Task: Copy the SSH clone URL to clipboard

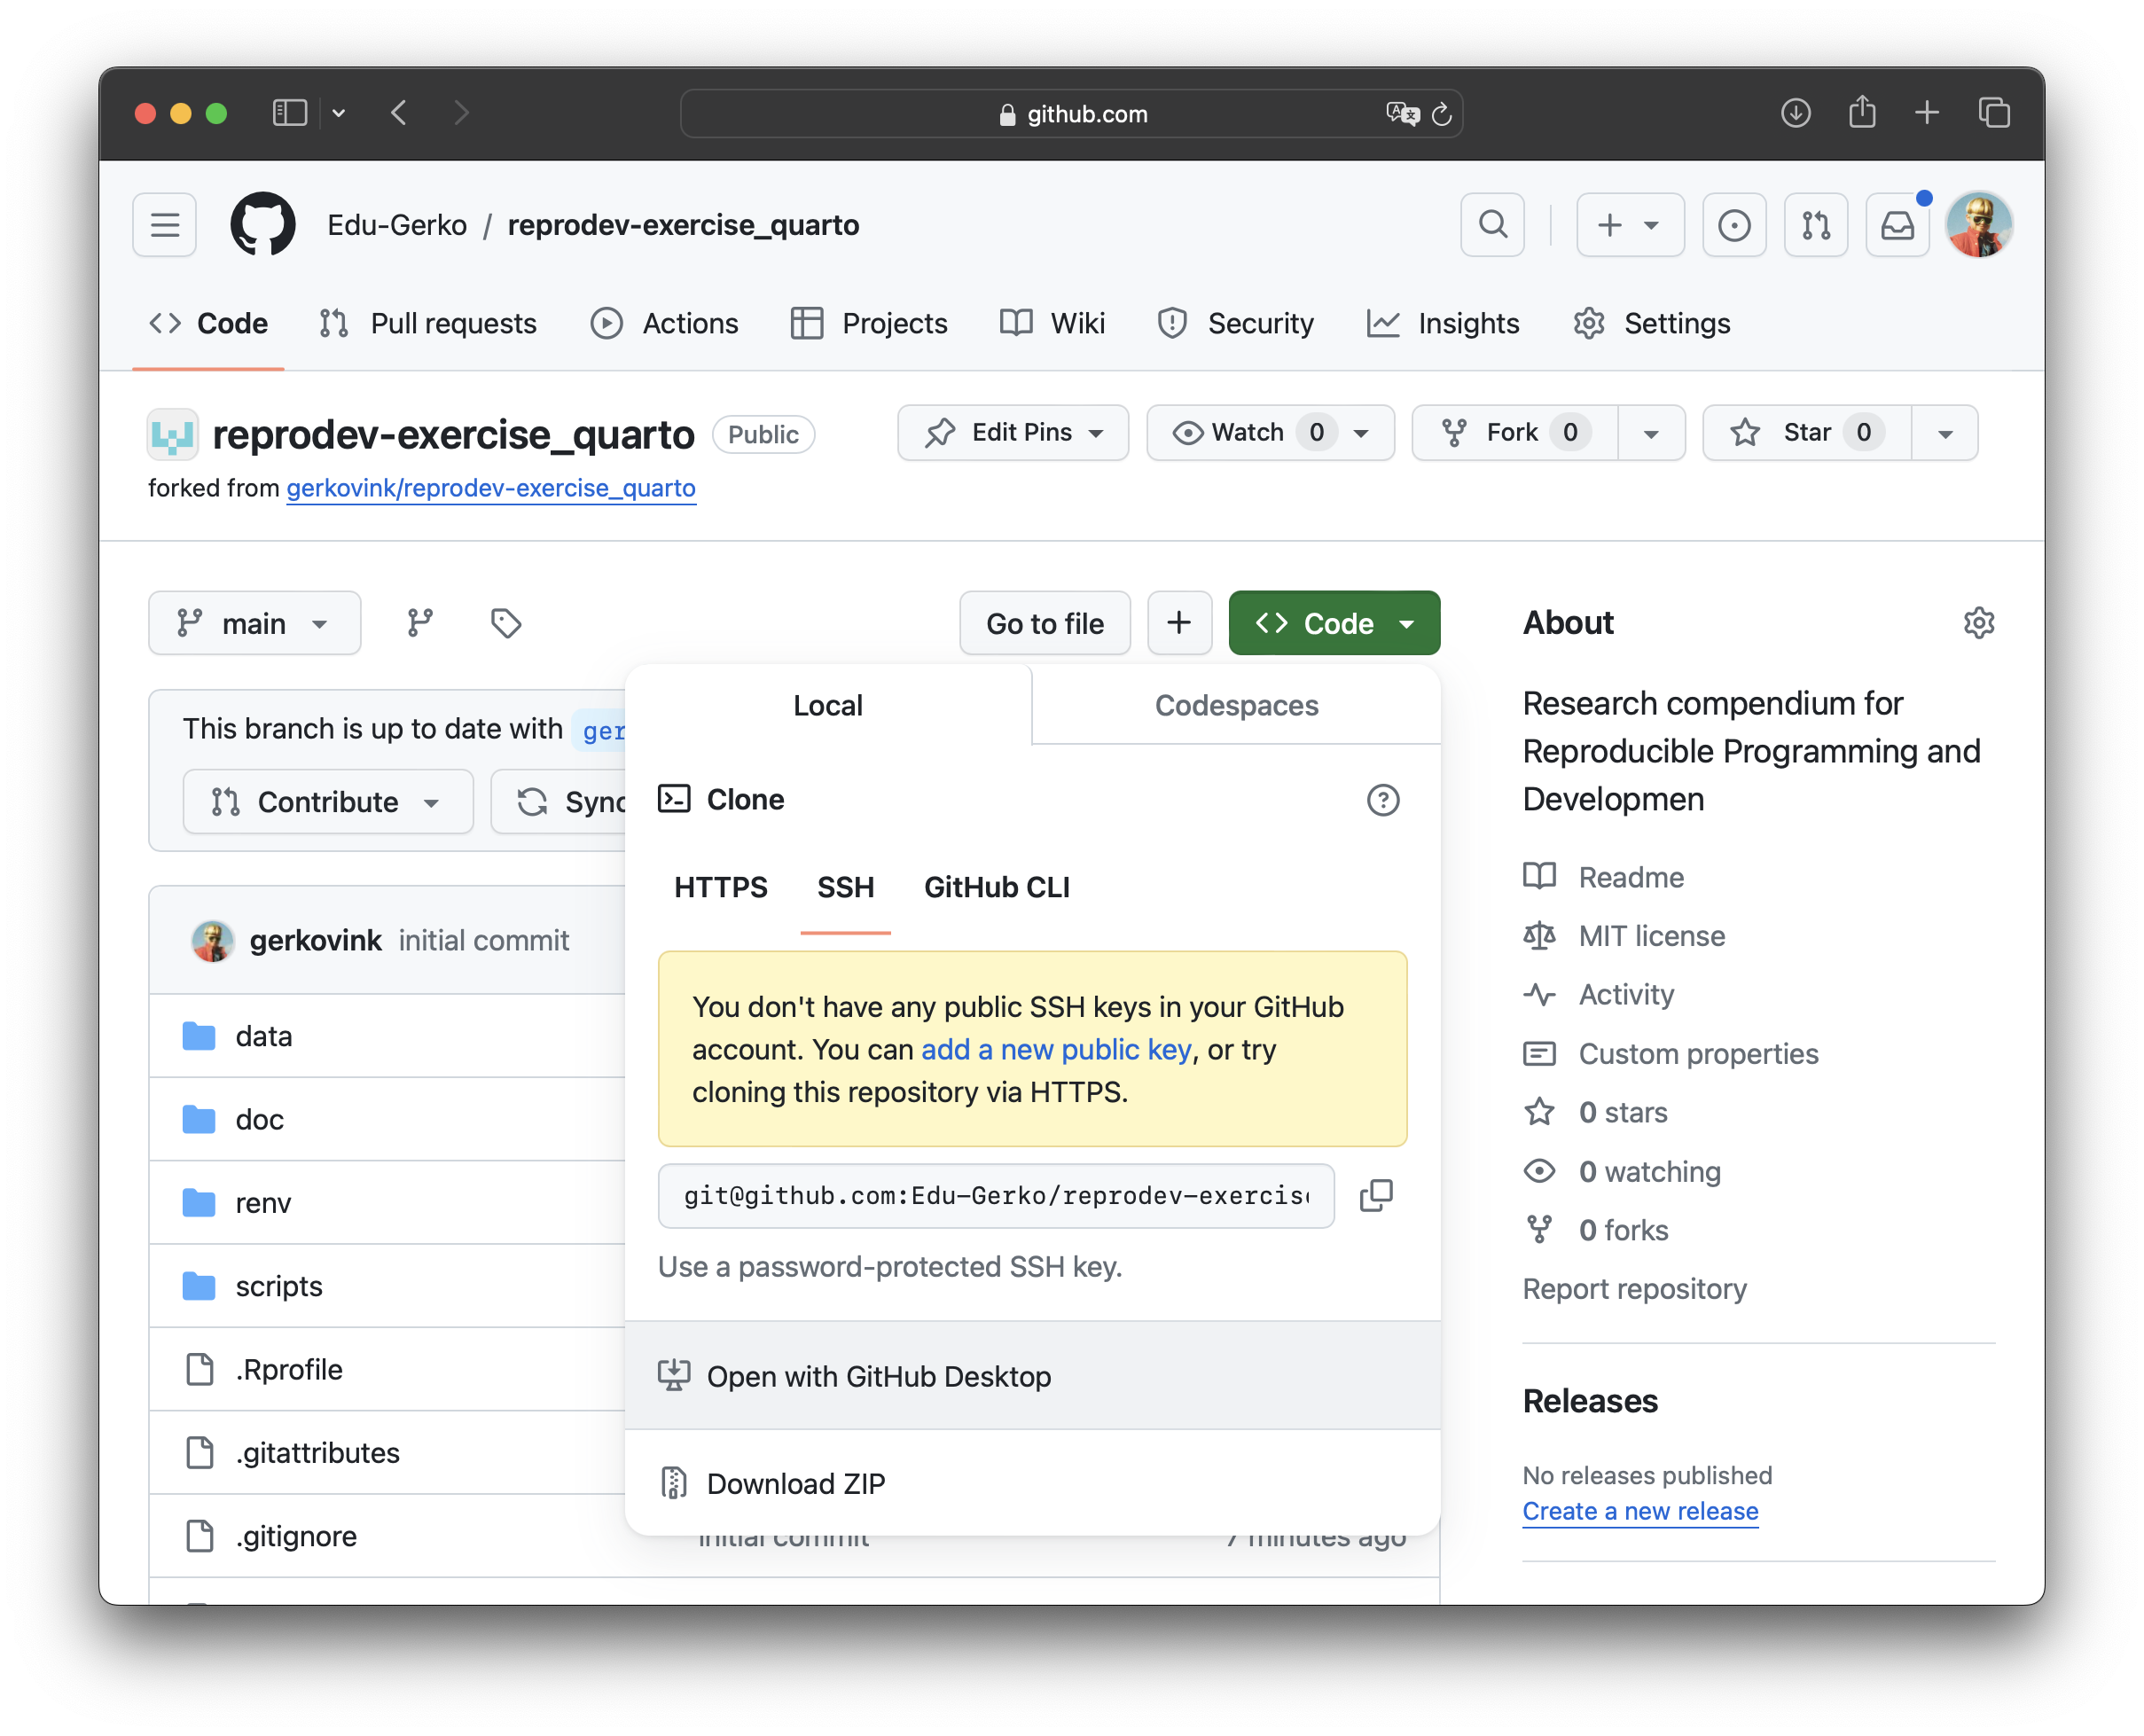Action: pyautogui.click(x=1376, y=1195)
